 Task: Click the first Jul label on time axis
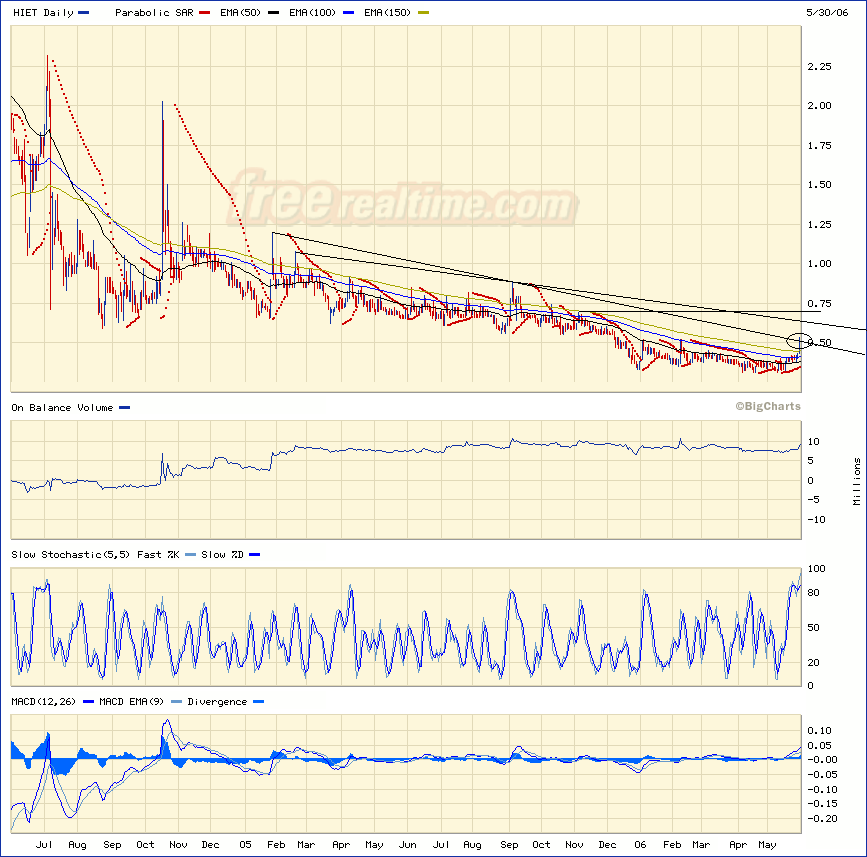click(44, 844)
